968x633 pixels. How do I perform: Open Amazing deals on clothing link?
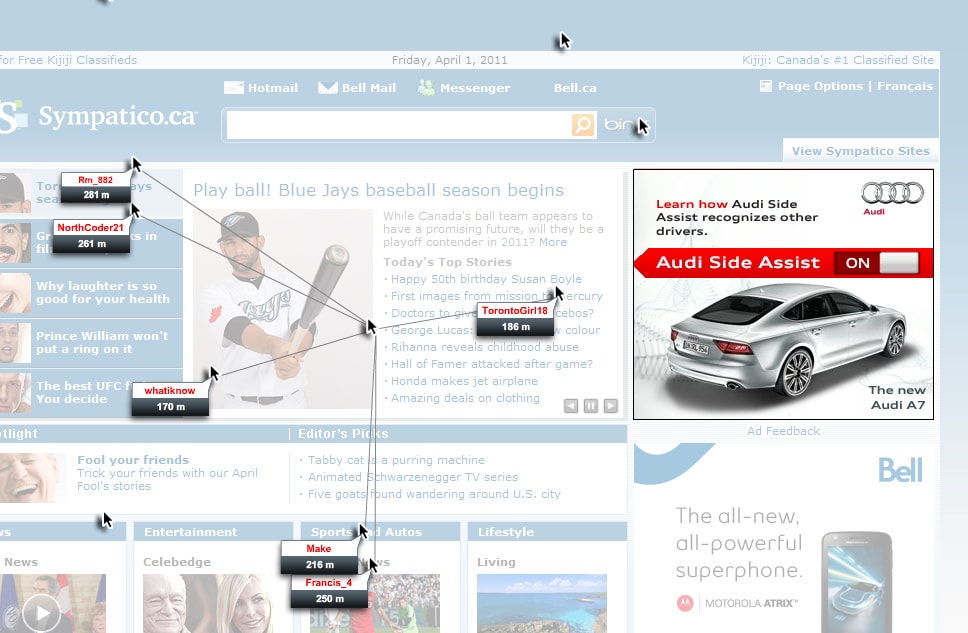pyautogui.click(x=465, y=398)
